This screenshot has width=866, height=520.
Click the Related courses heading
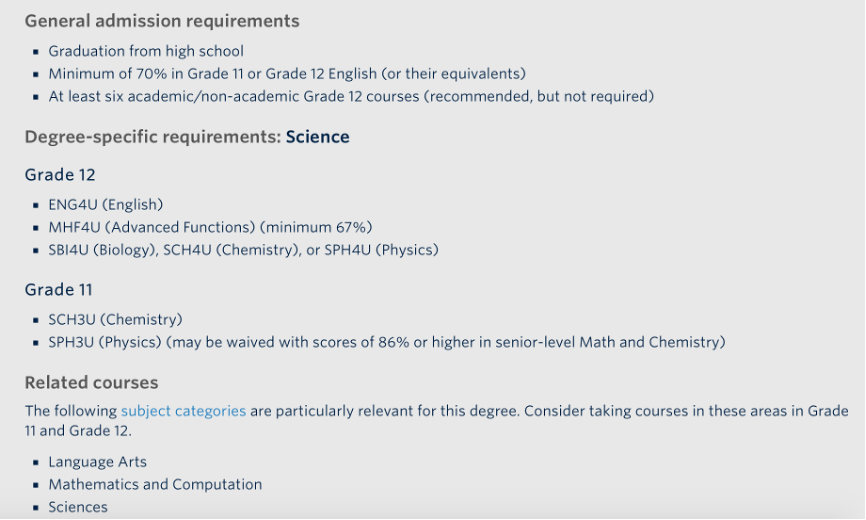(x=92, y=383)
